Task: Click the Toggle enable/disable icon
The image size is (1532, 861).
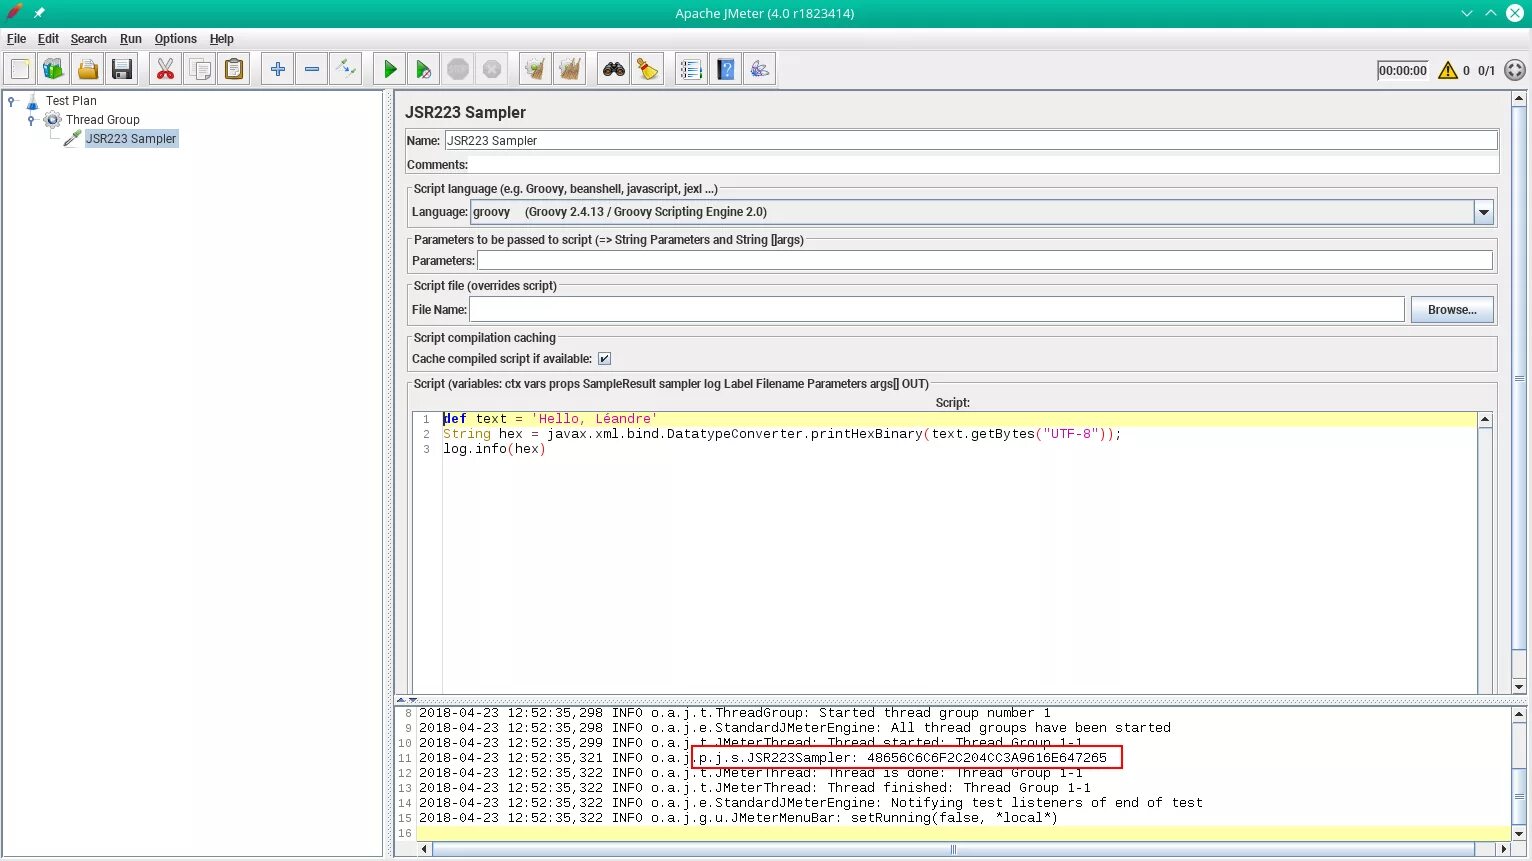Action: tap(346, 69)
